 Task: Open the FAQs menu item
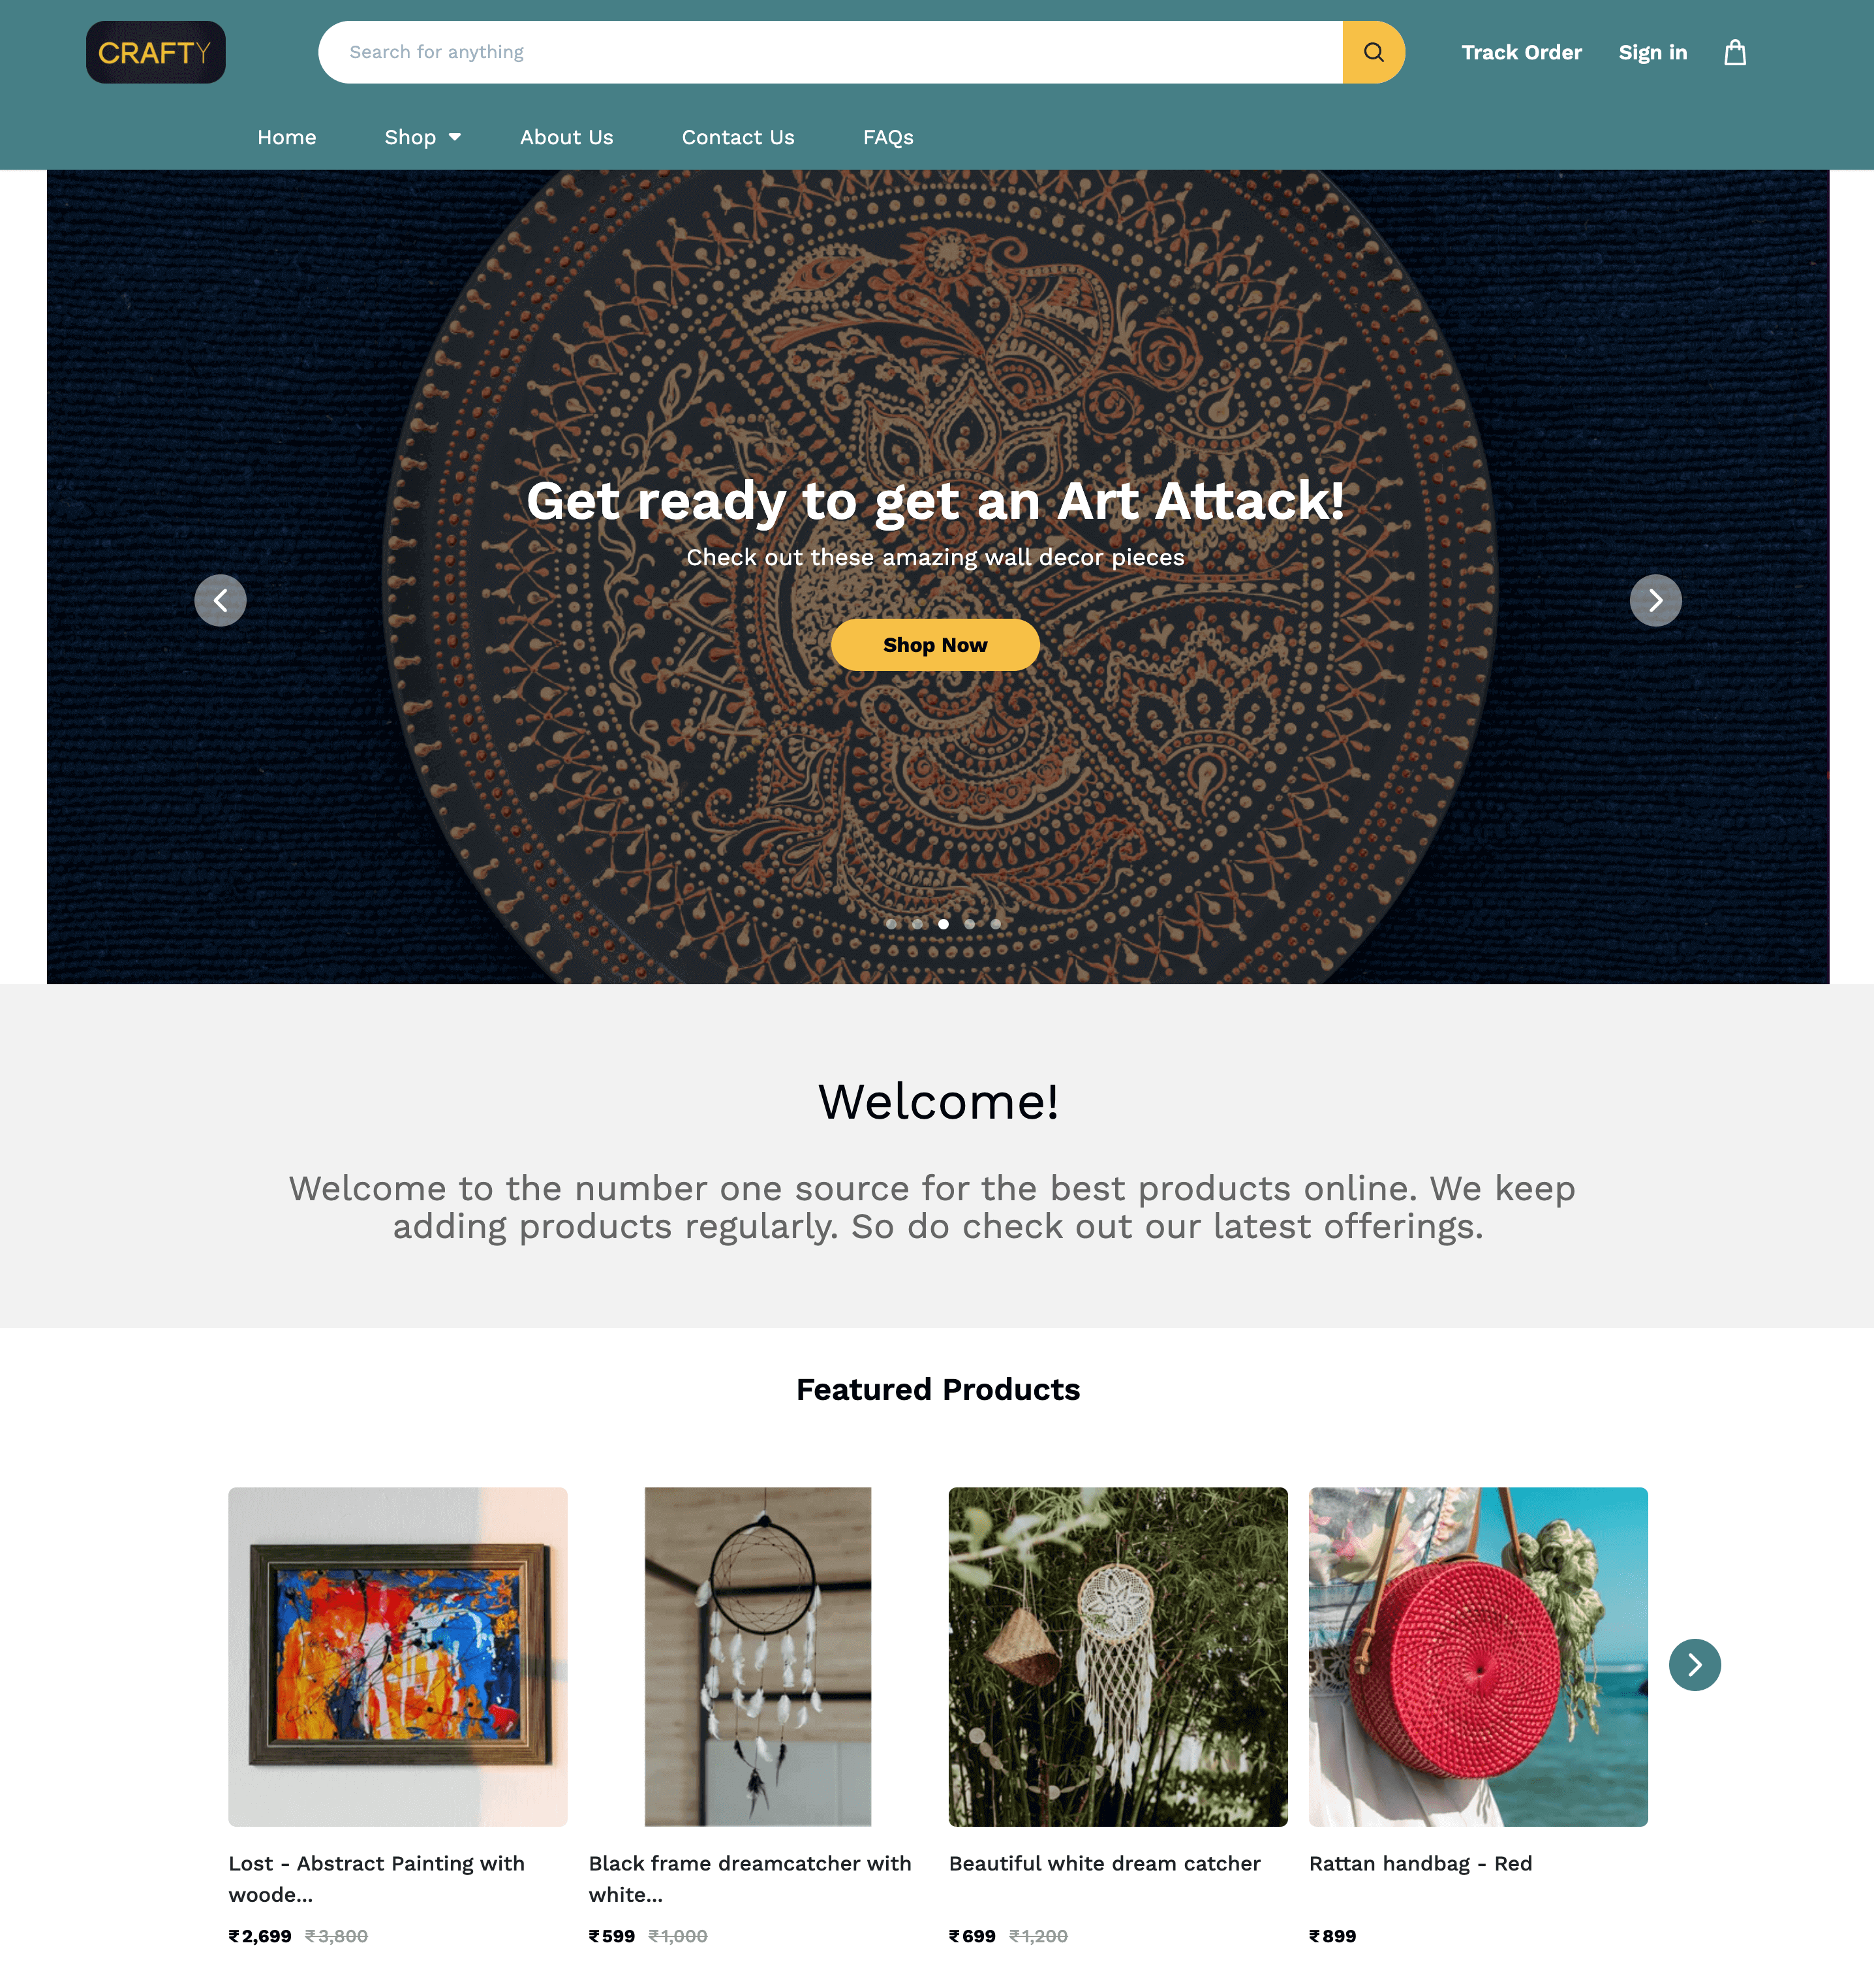[x=886, y=136]
